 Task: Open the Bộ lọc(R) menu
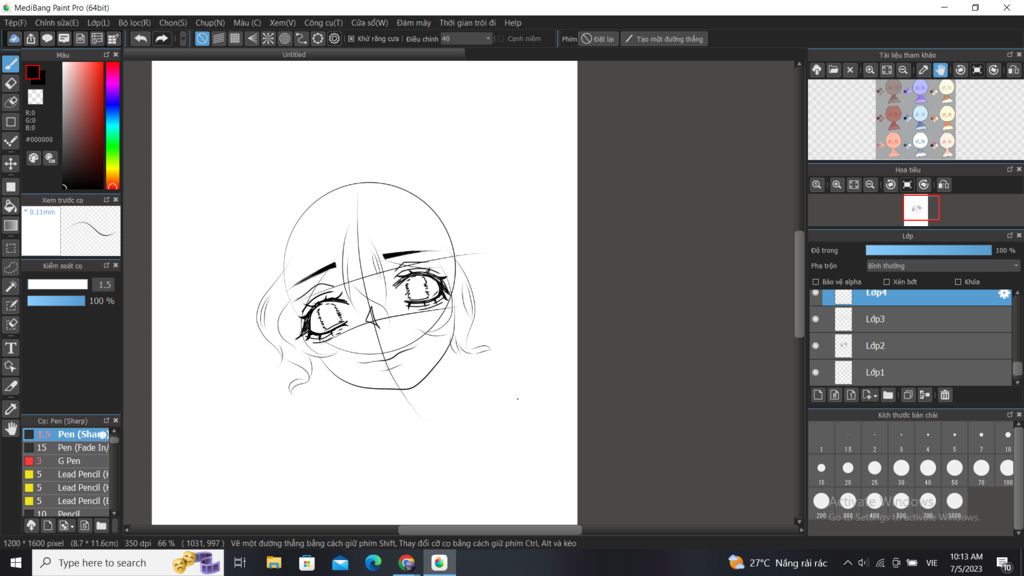134,22
